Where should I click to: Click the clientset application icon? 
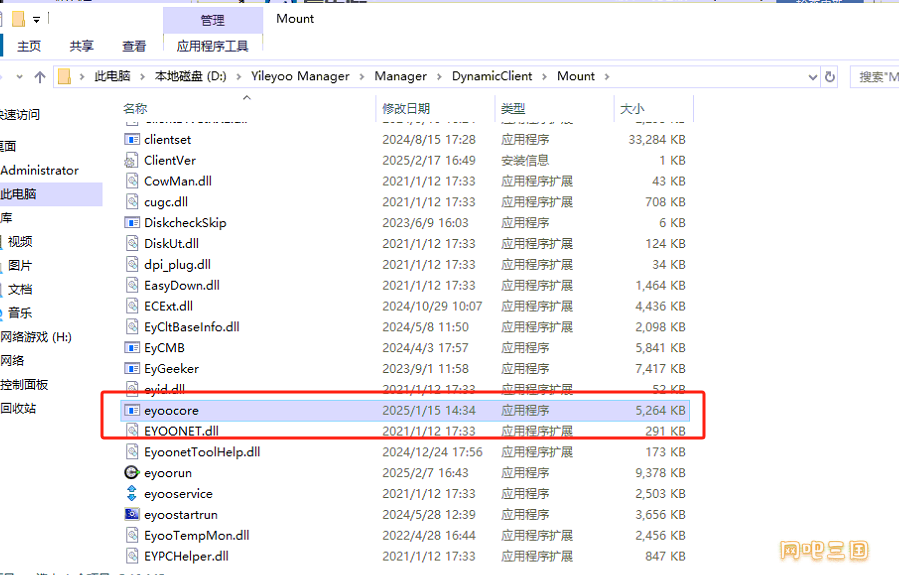[x=132, y=139]
